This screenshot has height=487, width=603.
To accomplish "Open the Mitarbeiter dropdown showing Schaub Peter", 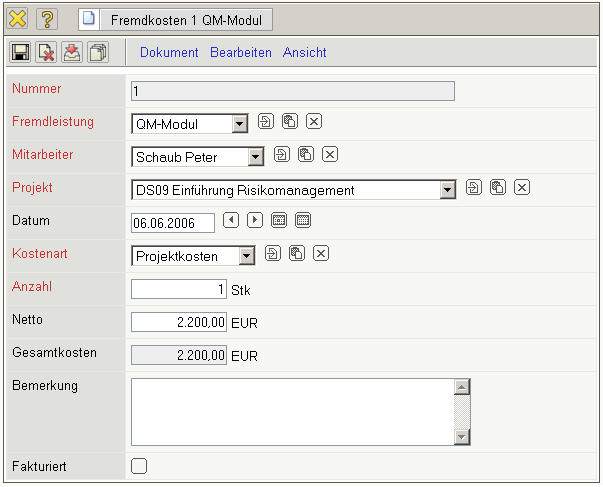I will 256,157.
